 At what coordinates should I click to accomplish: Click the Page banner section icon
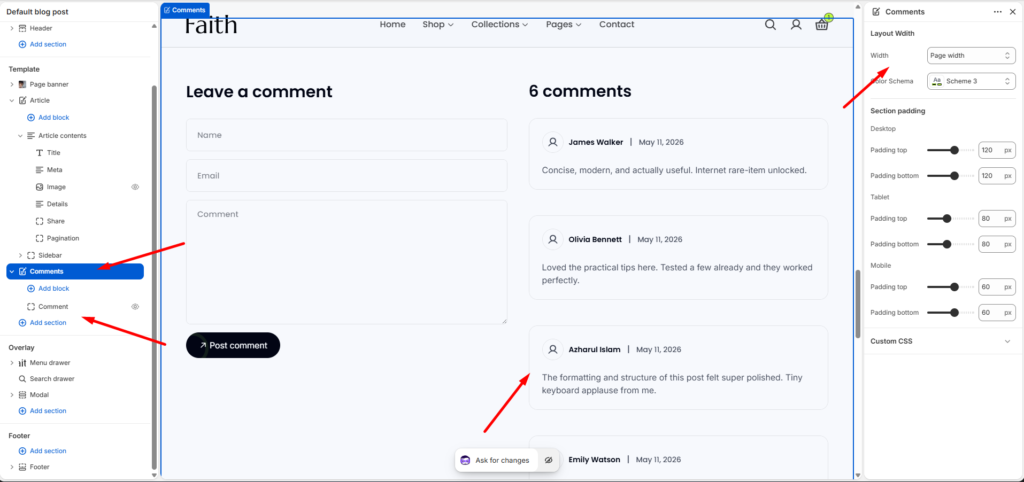click(x=22, y=84)
